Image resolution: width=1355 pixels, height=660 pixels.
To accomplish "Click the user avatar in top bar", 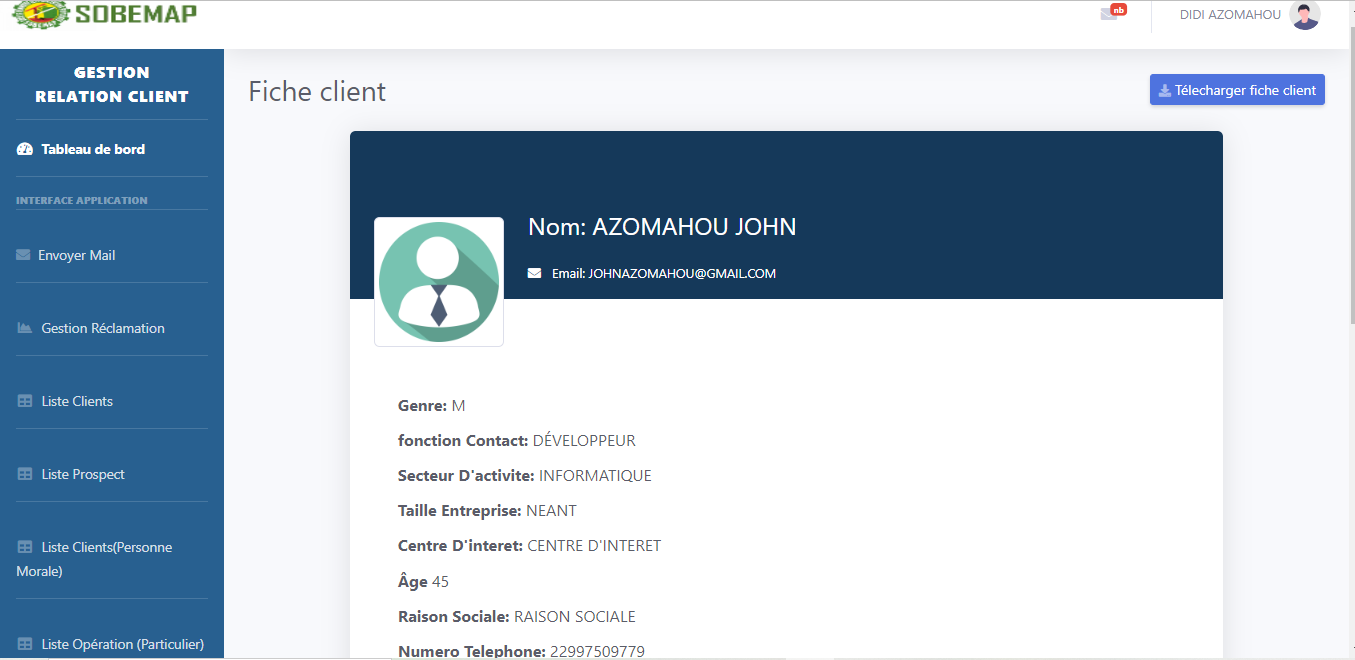I will click(1304, 15).
